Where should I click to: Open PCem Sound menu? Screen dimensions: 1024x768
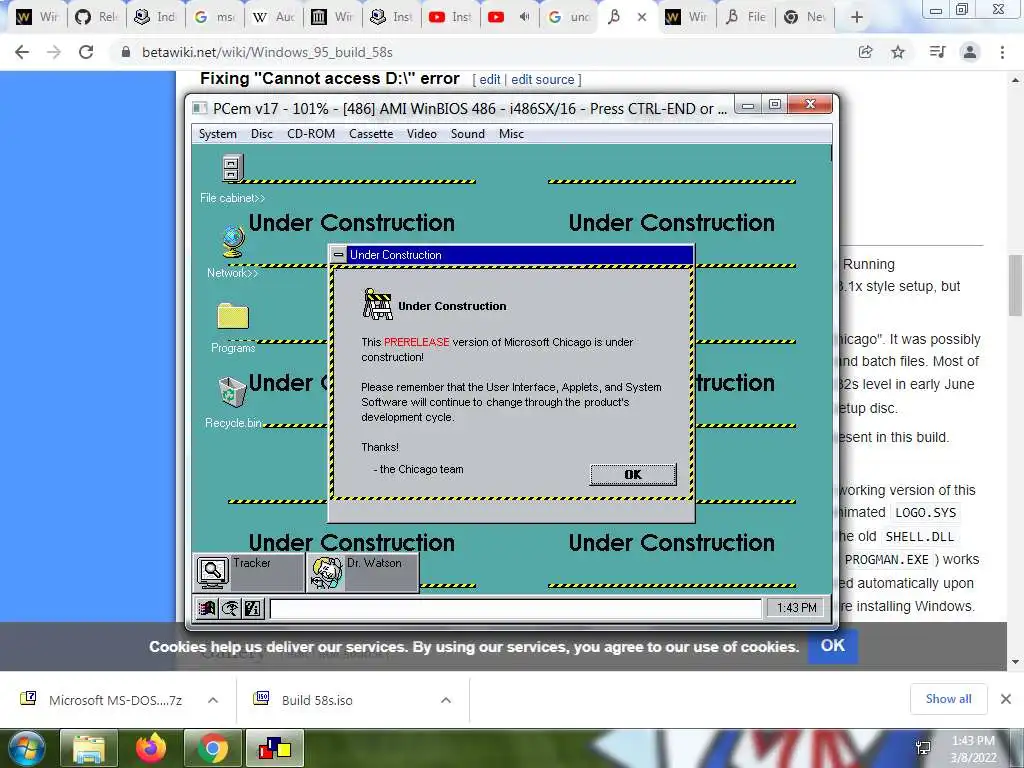tap(468, 134)
